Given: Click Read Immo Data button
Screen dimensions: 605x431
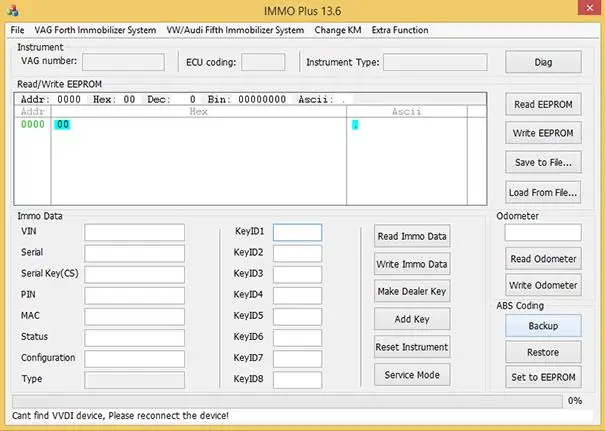Looking at the screenshot, I should [412, 236].
